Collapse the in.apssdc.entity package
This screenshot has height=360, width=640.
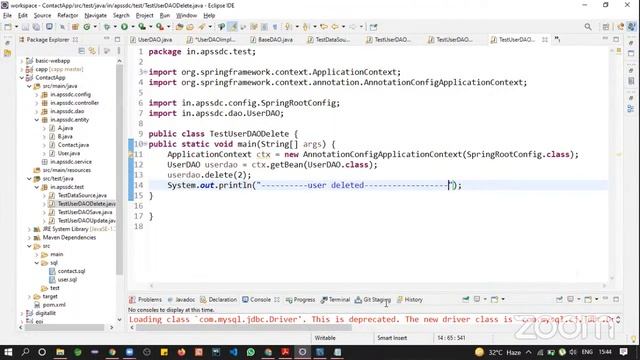tap(37, 120)
